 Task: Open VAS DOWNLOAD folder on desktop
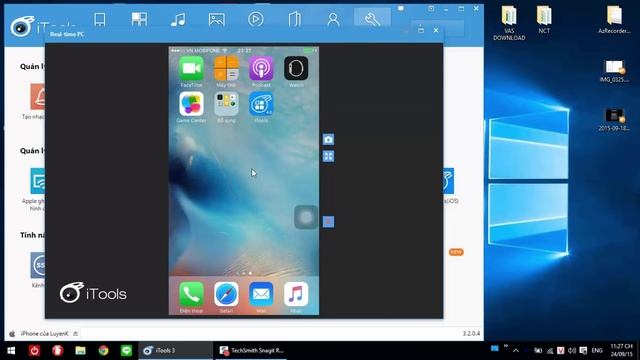pos(509,23)
